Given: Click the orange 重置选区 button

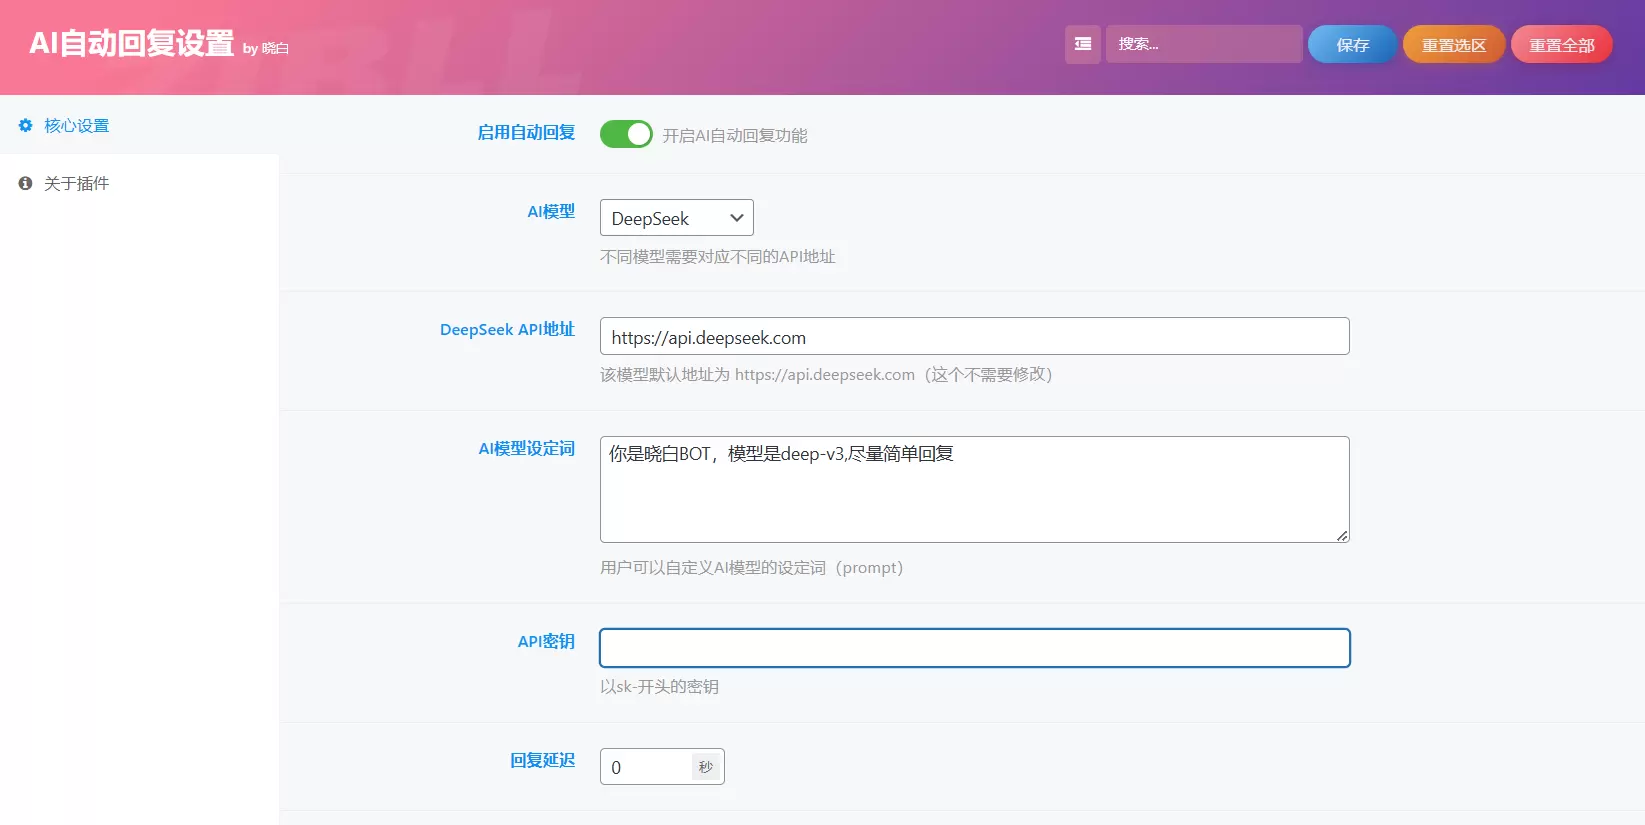Looking at the screenshot, I should [x=1454, y=44].
